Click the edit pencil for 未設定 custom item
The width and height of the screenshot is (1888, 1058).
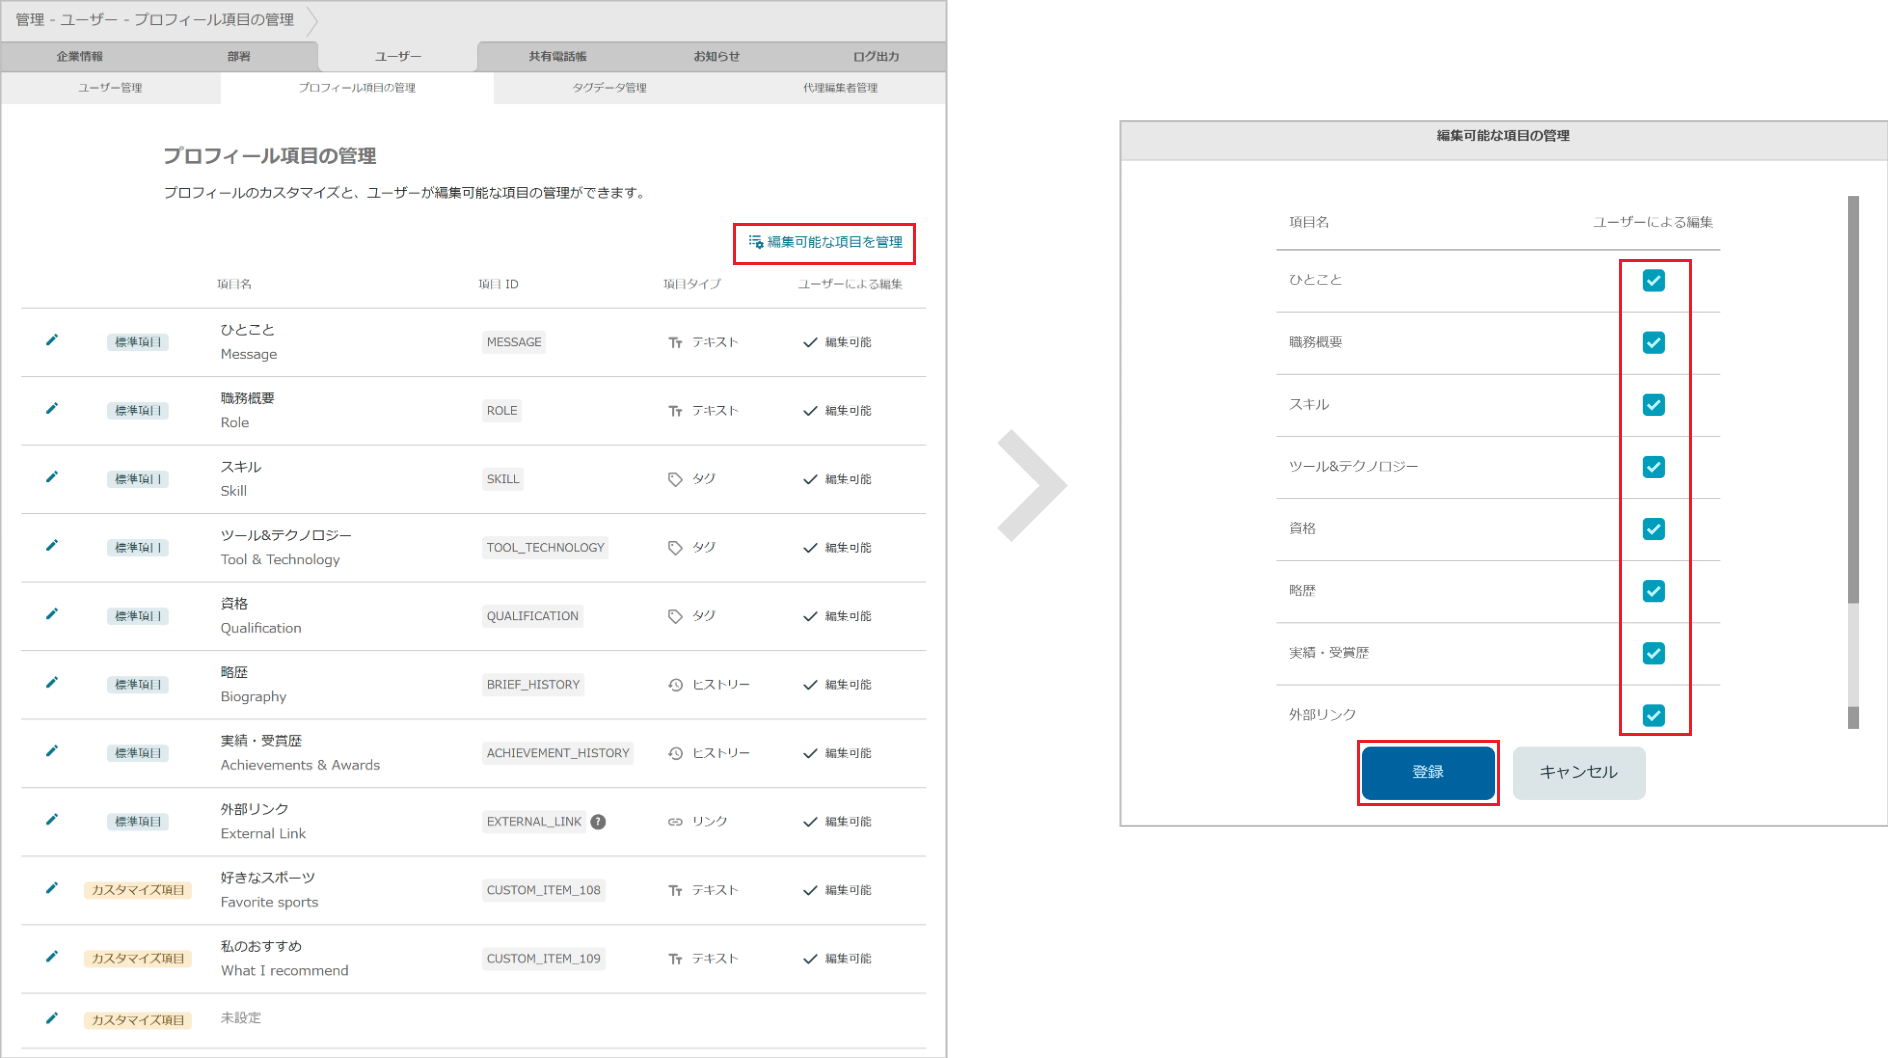[x=52, y=1020]
